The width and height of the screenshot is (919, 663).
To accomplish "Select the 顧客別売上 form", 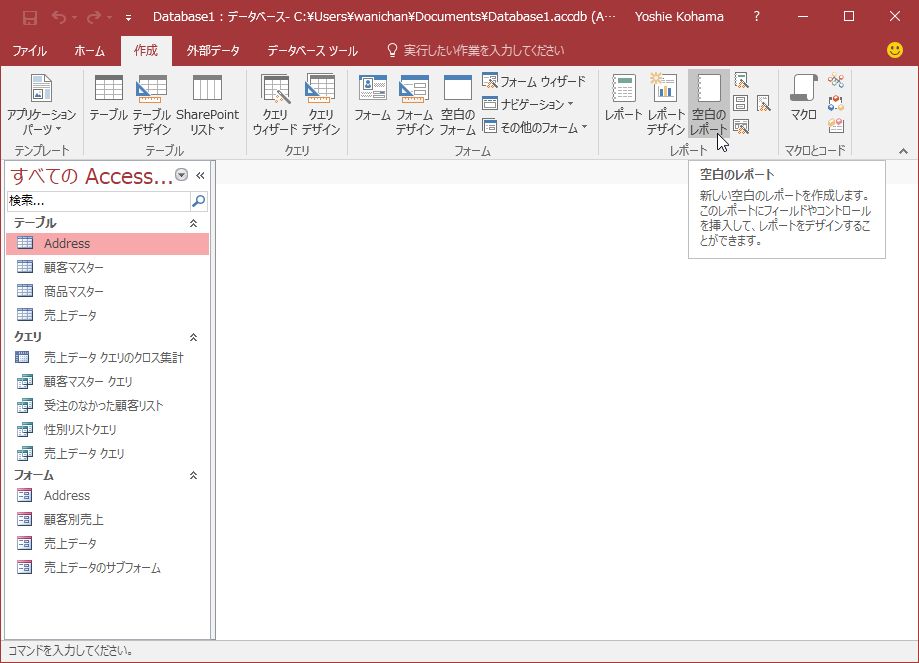I will point(107,519).
